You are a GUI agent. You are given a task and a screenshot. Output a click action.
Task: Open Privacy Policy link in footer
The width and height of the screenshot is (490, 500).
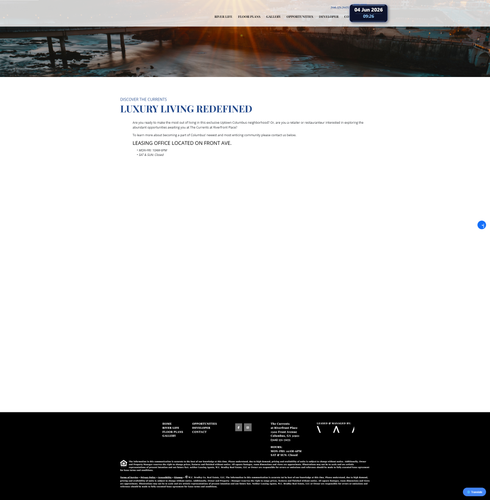pyautogui.click(x=148, y=477)
